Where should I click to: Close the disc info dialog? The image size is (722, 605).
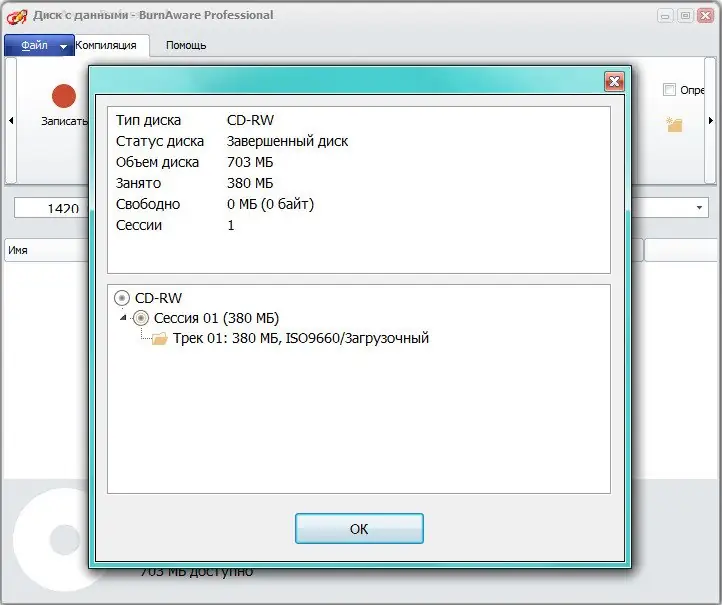coord(614,81)
